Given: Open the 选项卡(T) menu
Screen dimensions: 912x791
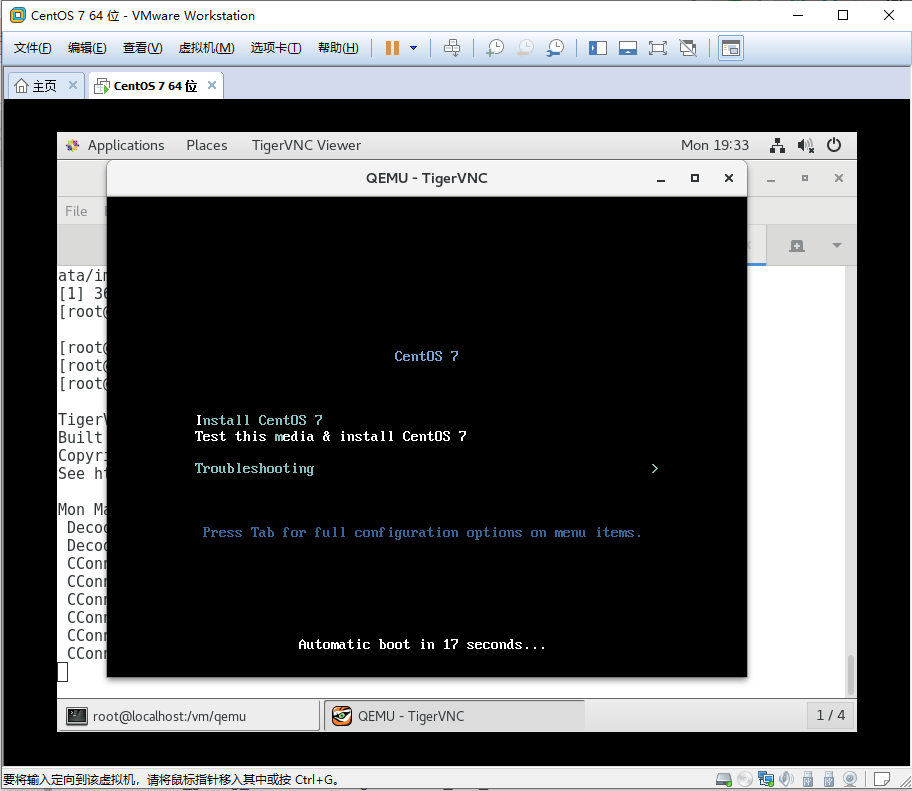Looking at the screenshot, I should 276,48.
